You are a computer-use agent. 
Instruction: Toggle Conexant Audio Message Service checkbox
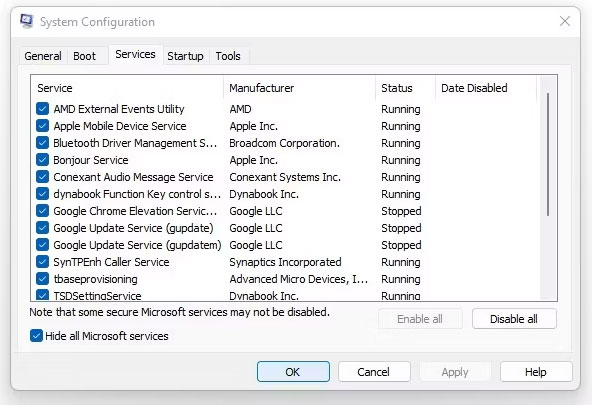[42, 177]
